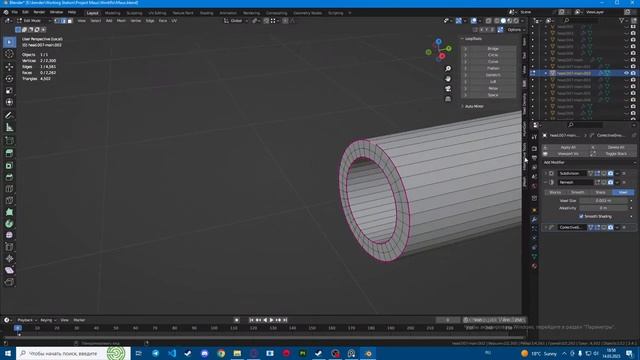Screen dimensions: 640x360
Task: Click LoopTools Circle button
Action: (493, 55)
